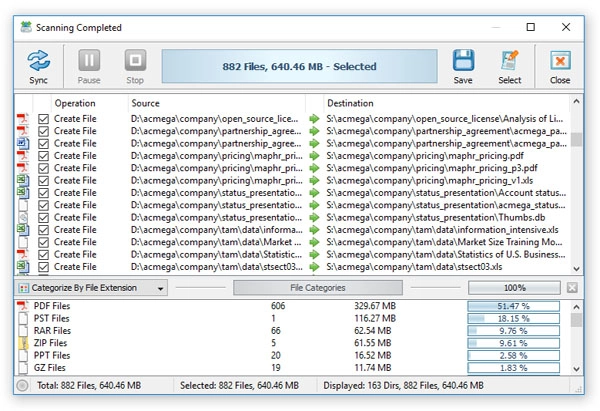Screen dimensions: 600x411
Task: Click green arrow in maphr_pricing_p3.pdf row
Action: click(x=315, y=168)
